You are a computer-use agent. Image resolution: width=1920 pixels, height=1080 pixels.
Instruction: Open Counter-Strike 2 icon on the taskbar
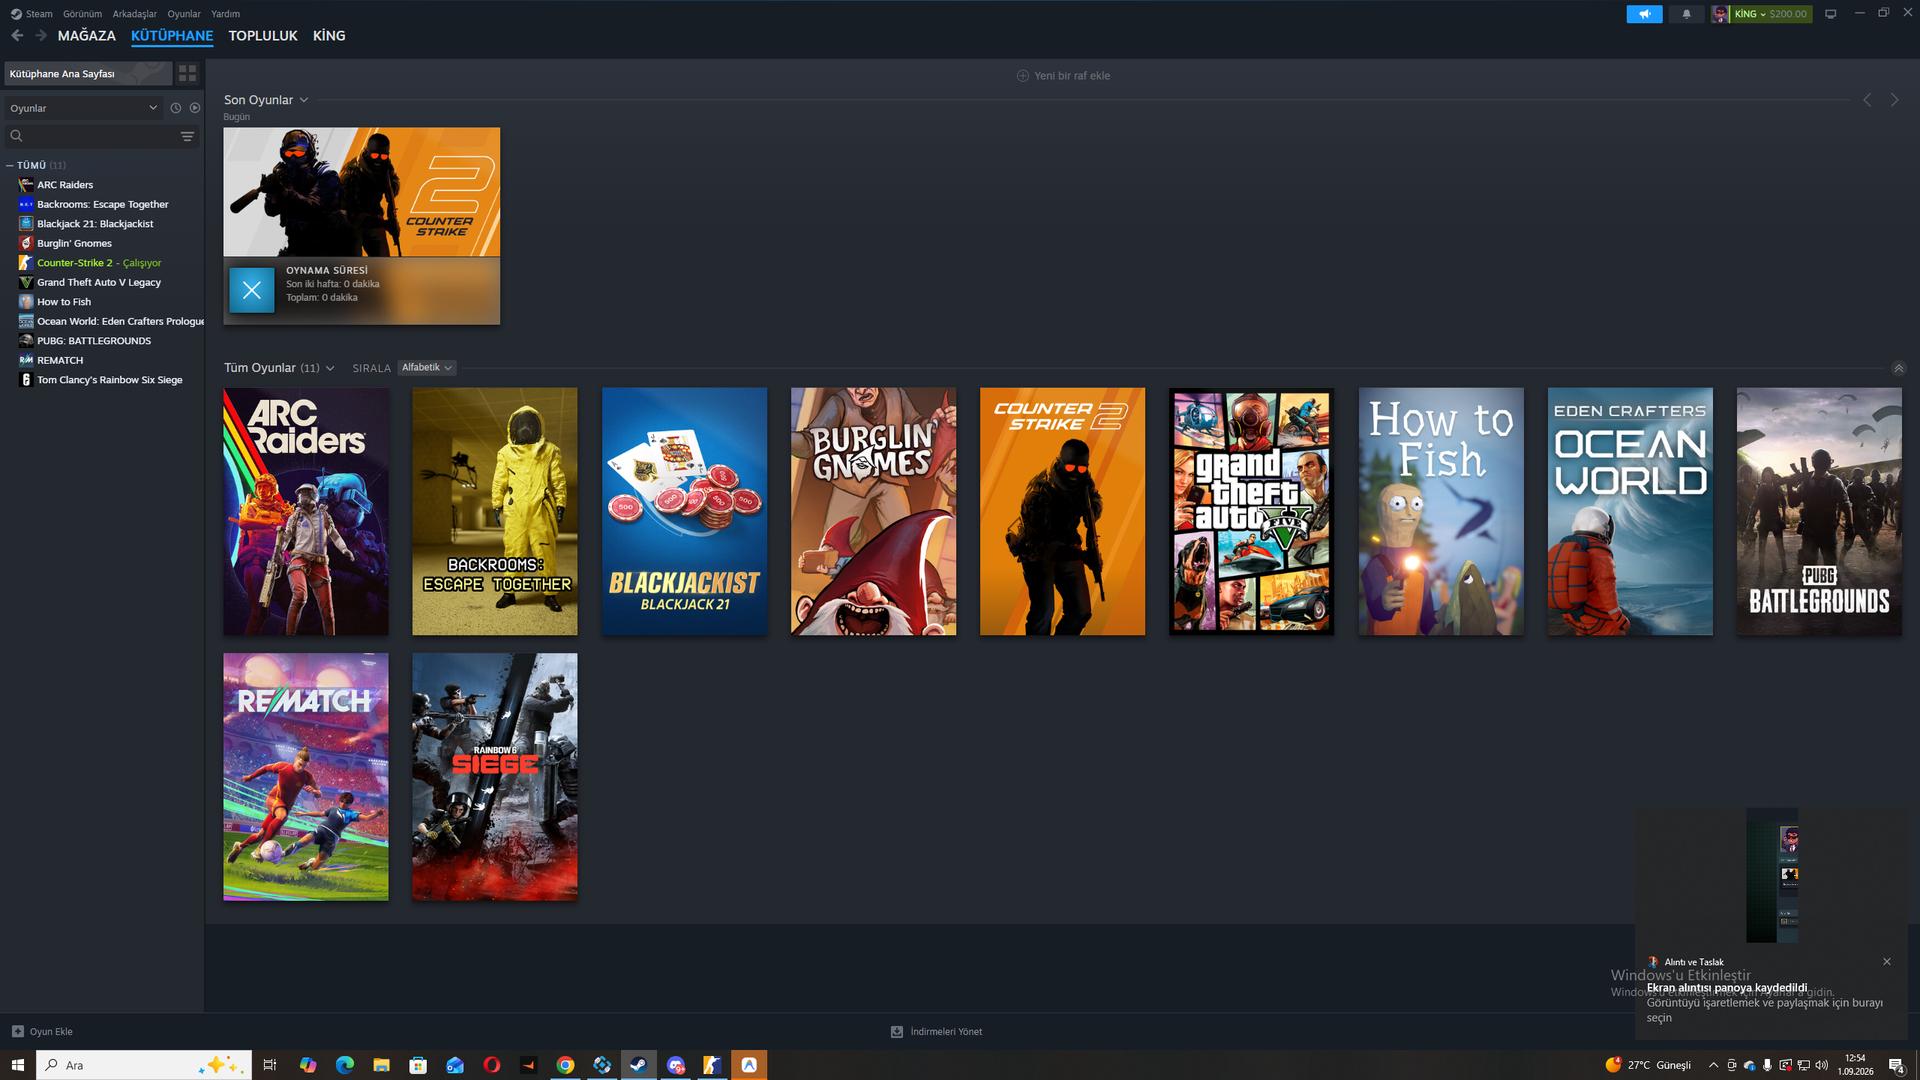point(712,1065)
